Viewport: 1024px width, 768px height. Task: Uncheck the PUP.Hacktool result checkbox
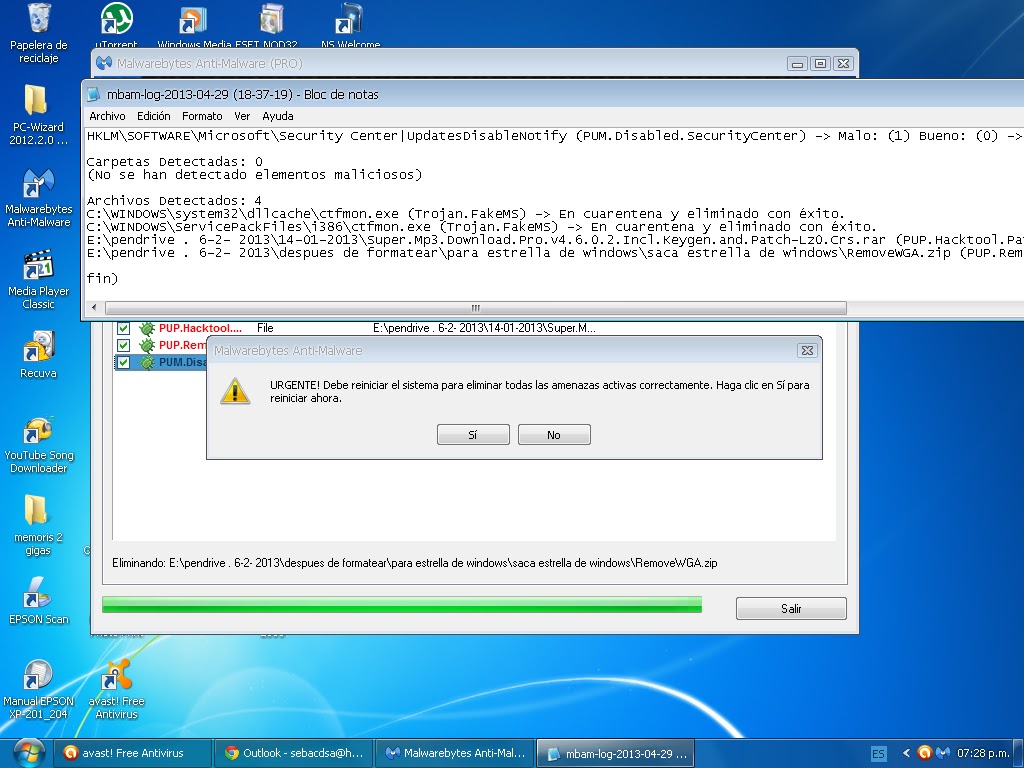[123, 328]
